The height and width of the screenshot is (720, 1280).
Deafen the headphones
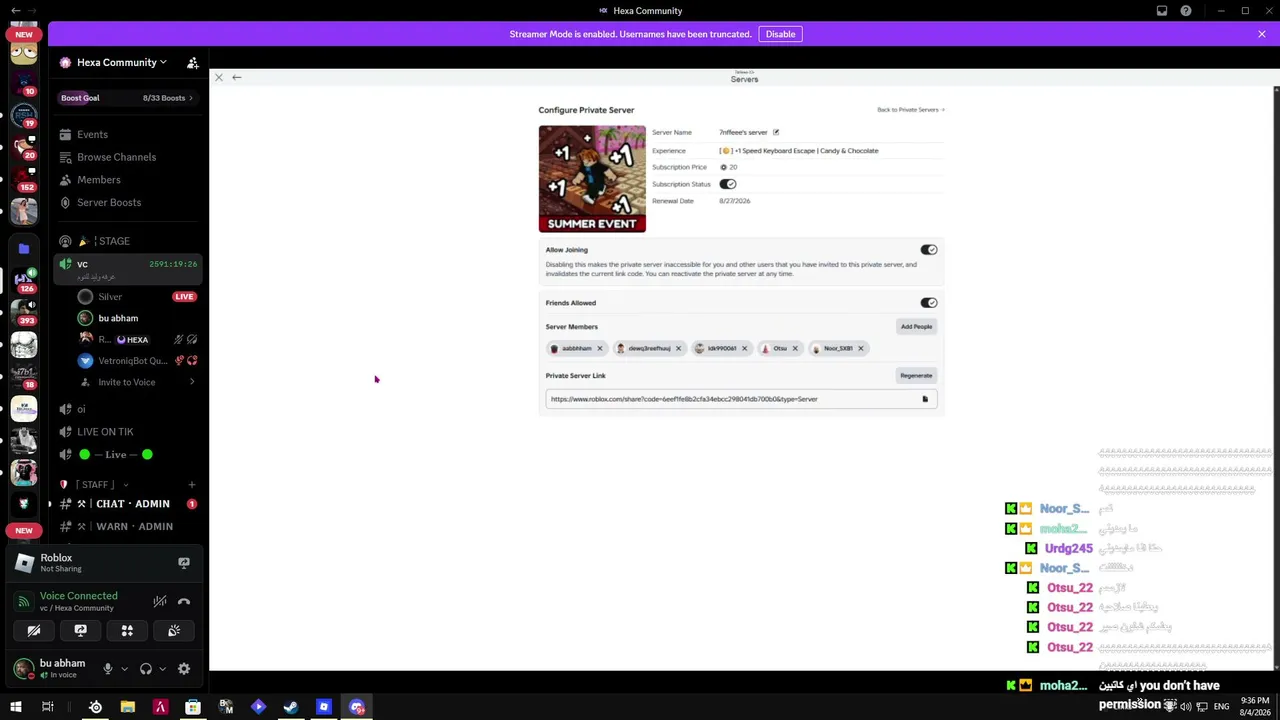(x=146, y=669)
